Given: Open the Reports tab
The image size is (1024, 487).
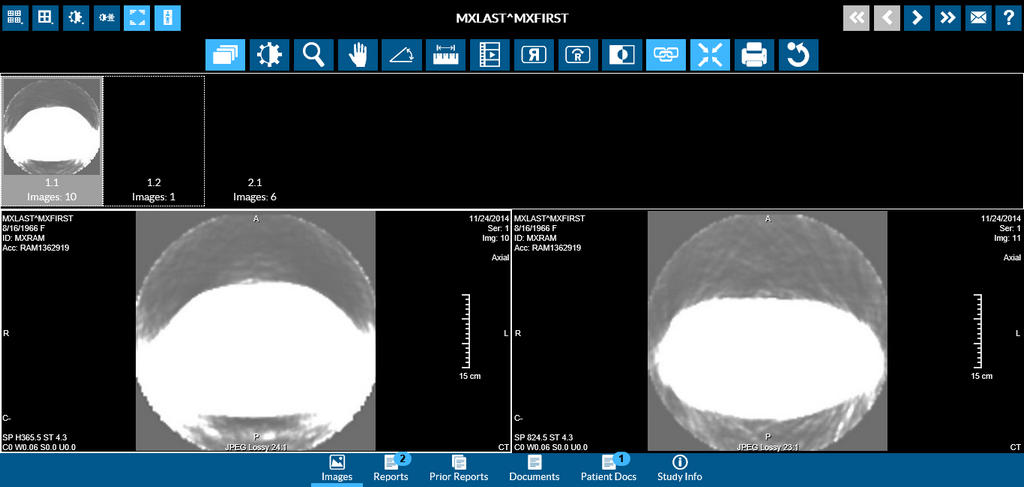Looking at the screenshot, I should (x=391, y=468).
